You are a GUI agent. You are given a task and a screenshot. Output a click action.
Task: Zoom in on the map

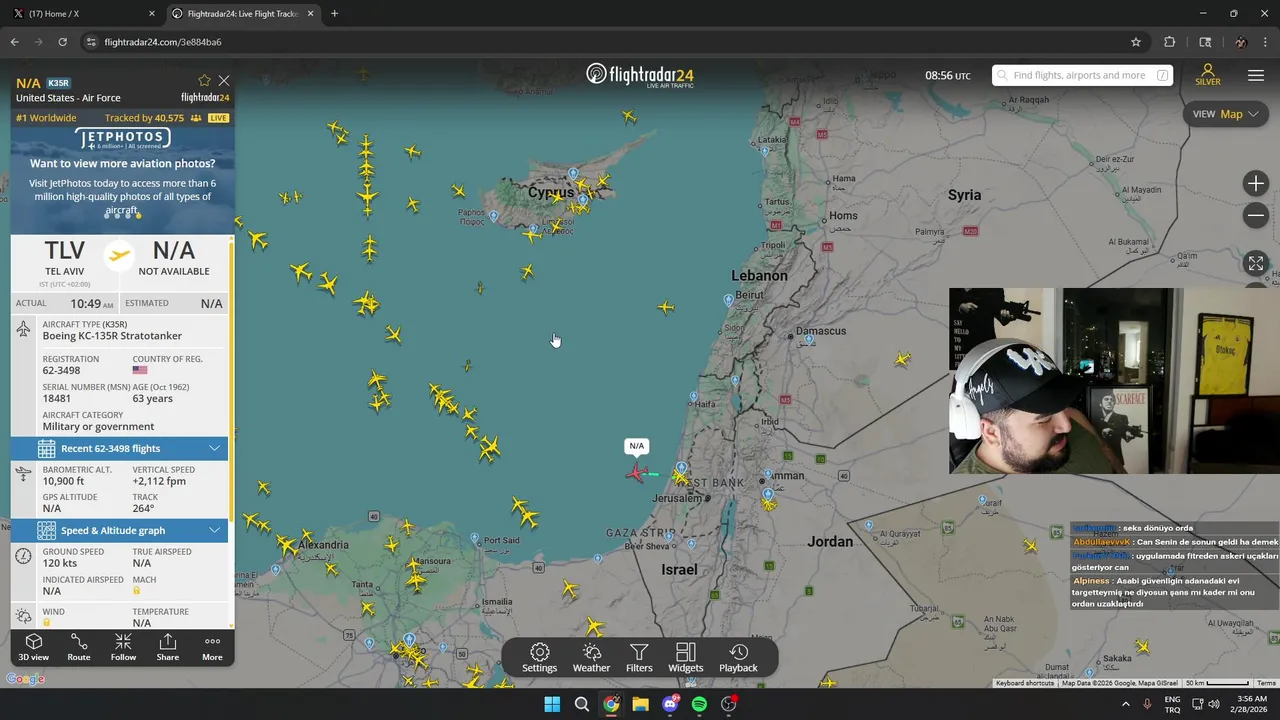click(x=1256, y=183)
